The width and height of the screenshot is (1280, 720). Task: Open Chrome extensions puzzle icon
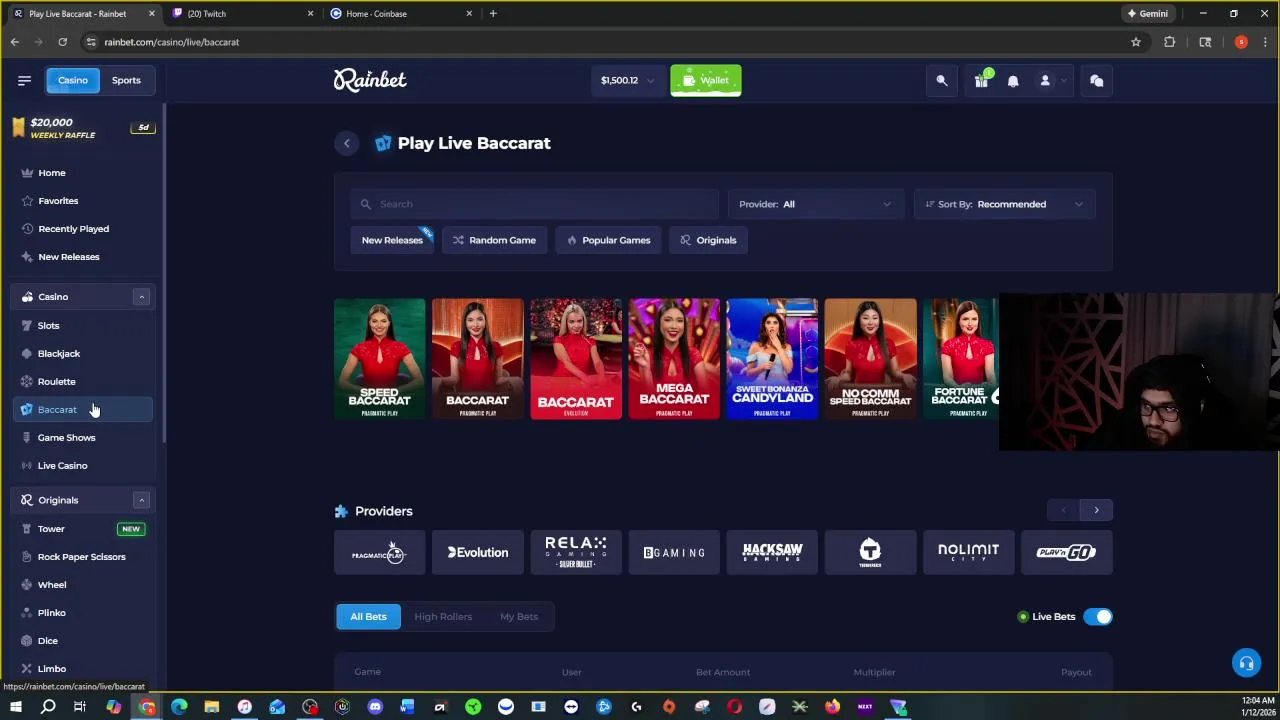pyautogui.click(x=1169, y=42)
